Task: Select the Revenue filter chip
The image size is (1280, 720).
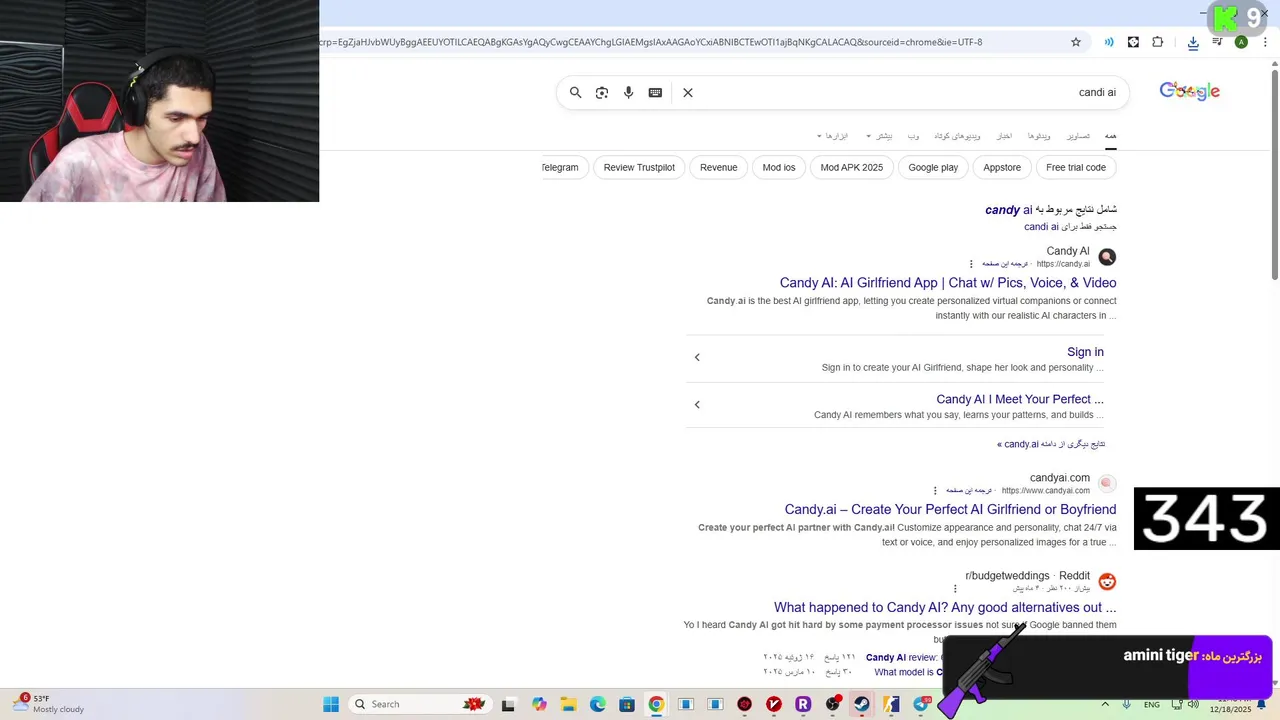Action: tap(718, 167)
